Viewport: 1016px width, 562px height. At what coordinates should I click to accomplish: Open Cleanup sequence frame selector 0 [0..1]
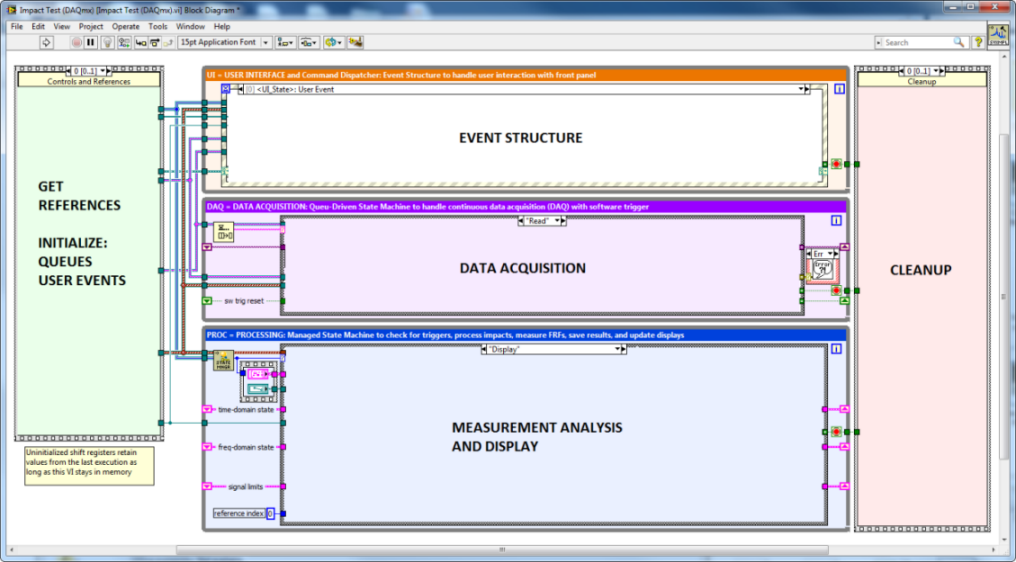921,71
